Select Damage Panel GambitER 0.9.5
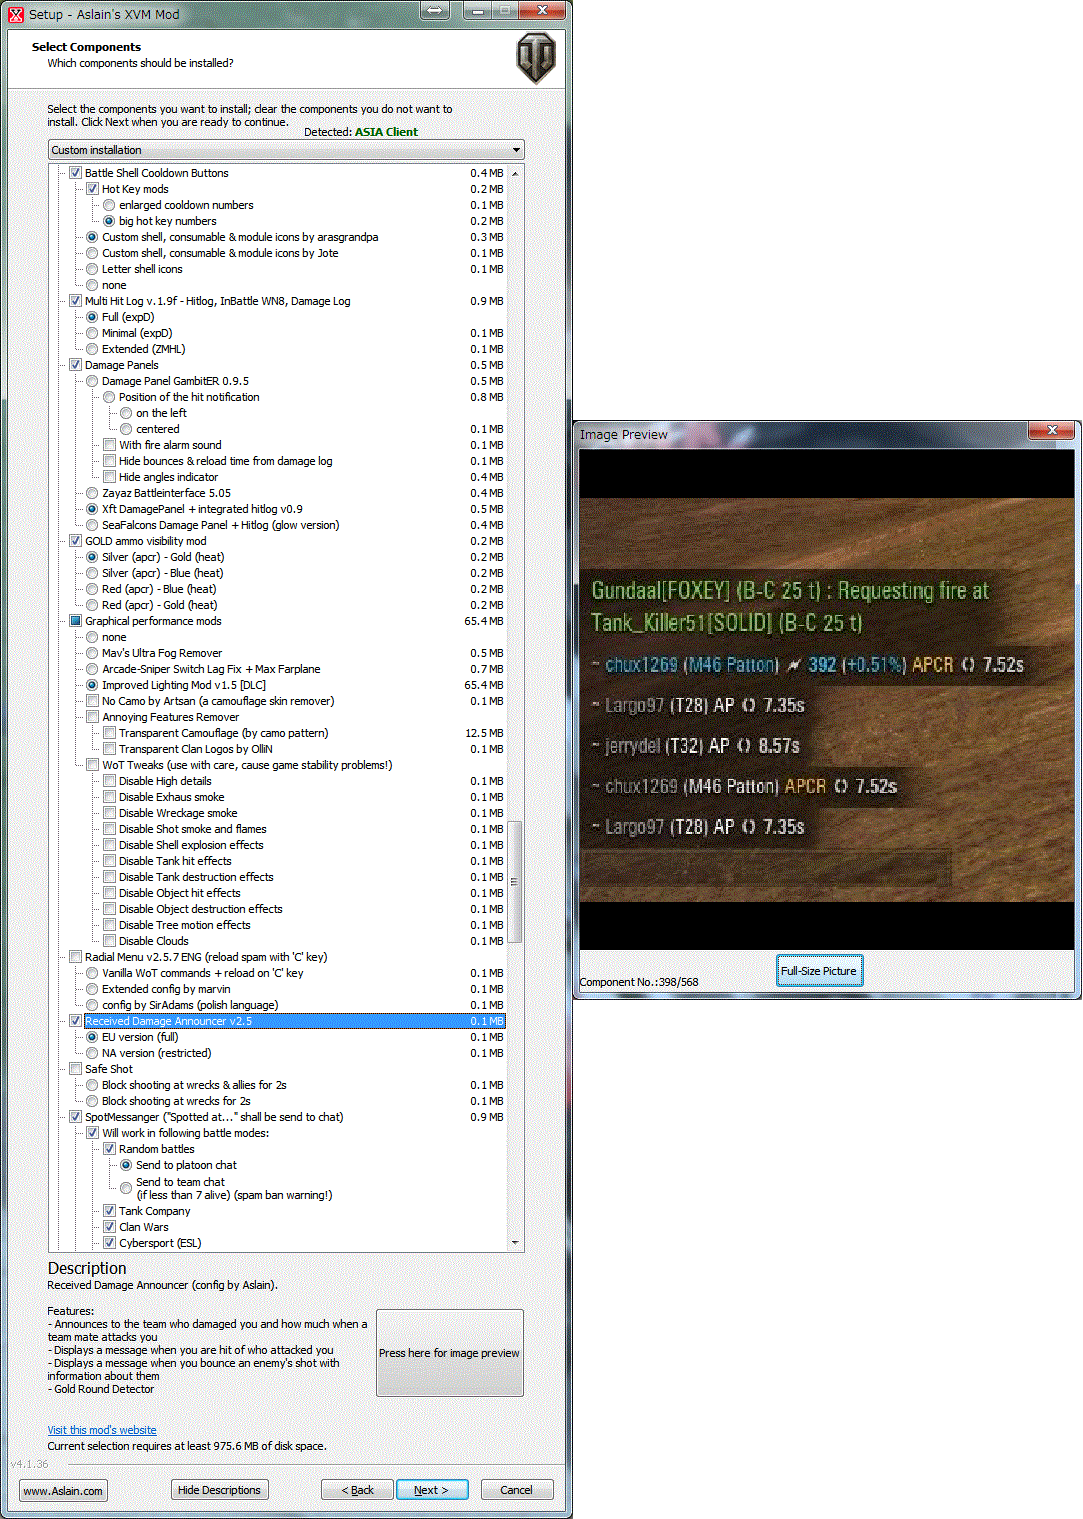This screenshot has width=1083, height=1519. 92,381
